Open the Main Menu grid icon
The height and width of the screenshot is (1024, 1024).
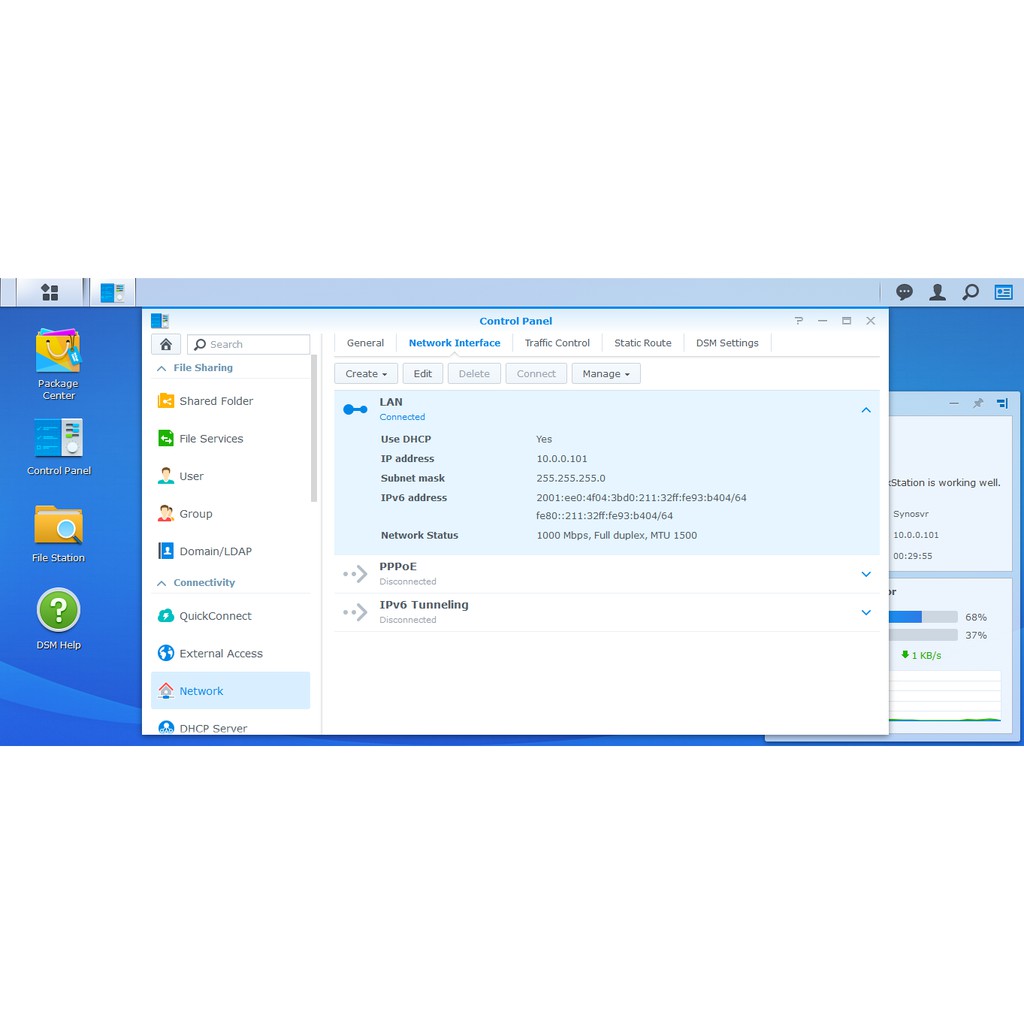coord(49,292)
